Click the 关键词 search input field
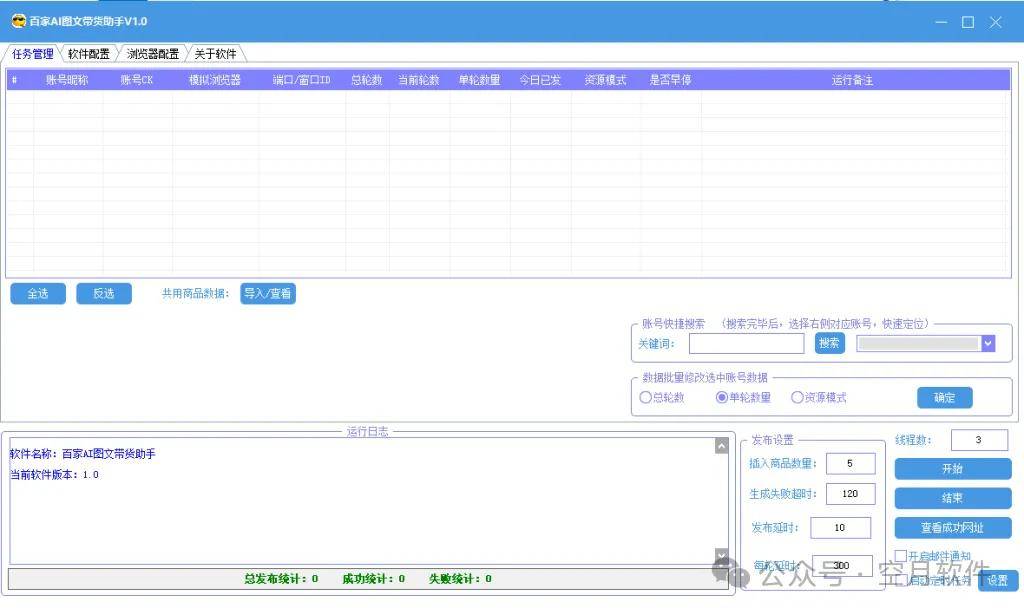Image resolution: width=1024 pixels, height=615 pixels. point(746,343)
